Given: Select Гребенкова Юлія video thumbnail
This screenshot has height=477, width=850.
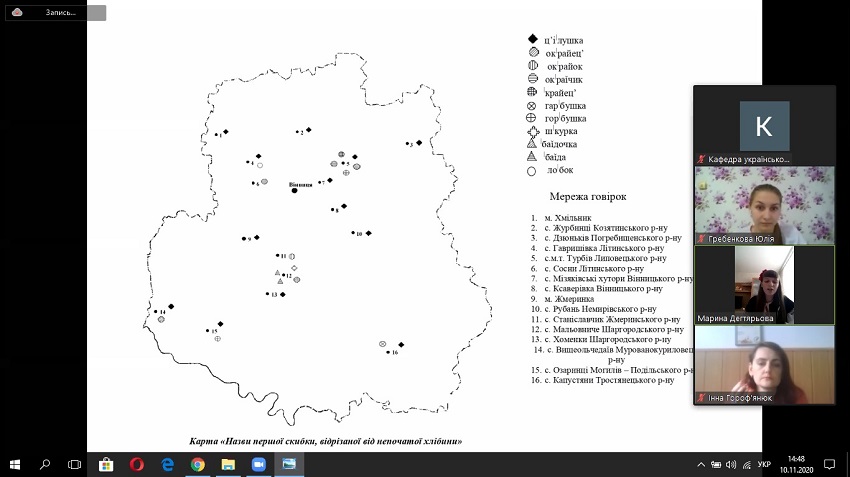Looking at the screenshot, I should pyautogui.click(x=764, y=205).
